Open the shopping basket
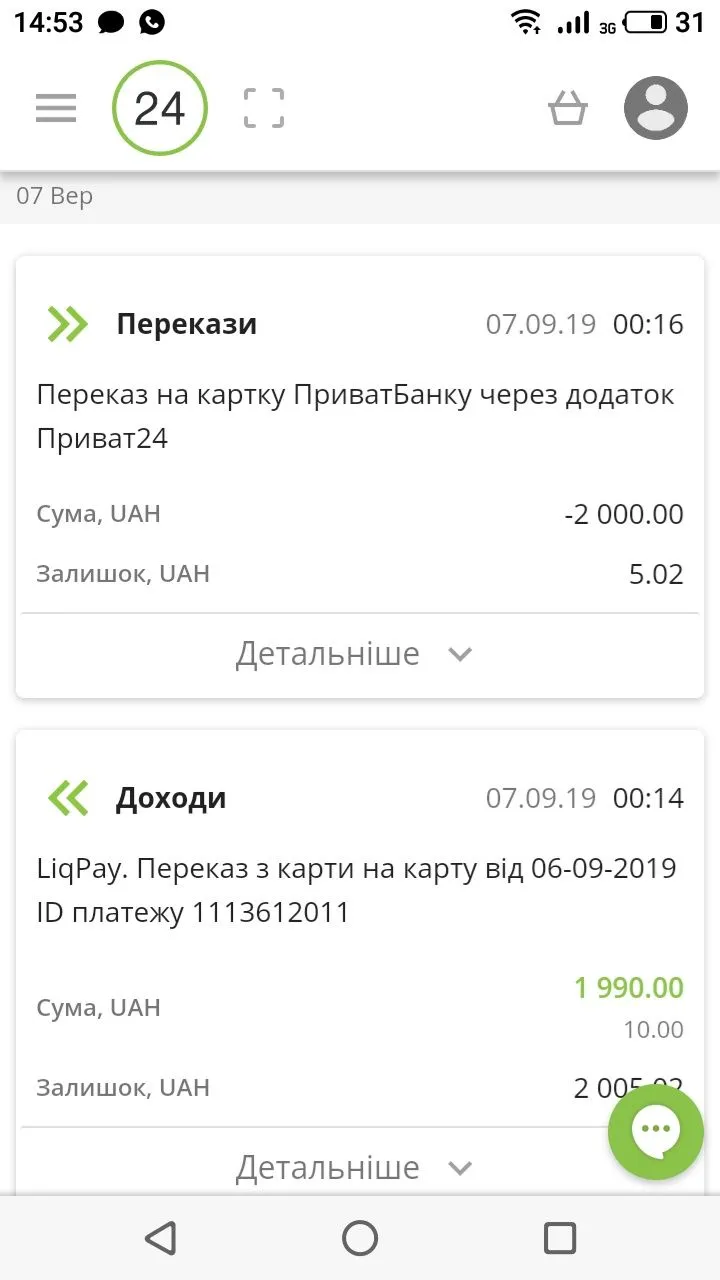 pyautogui.click(x=567, y=108)
